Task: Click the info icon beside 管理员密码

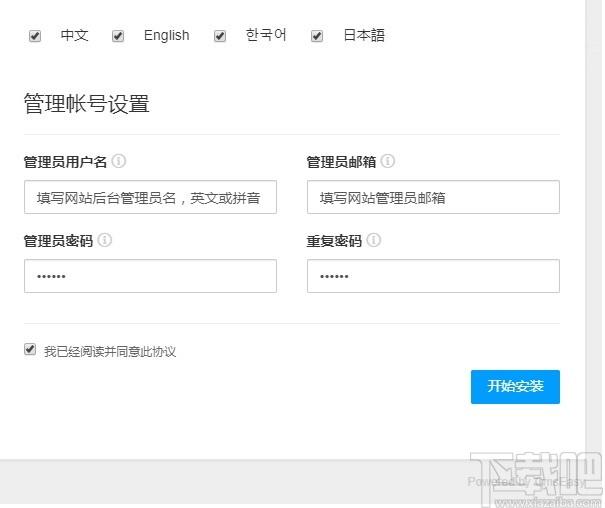Action: 105,241
